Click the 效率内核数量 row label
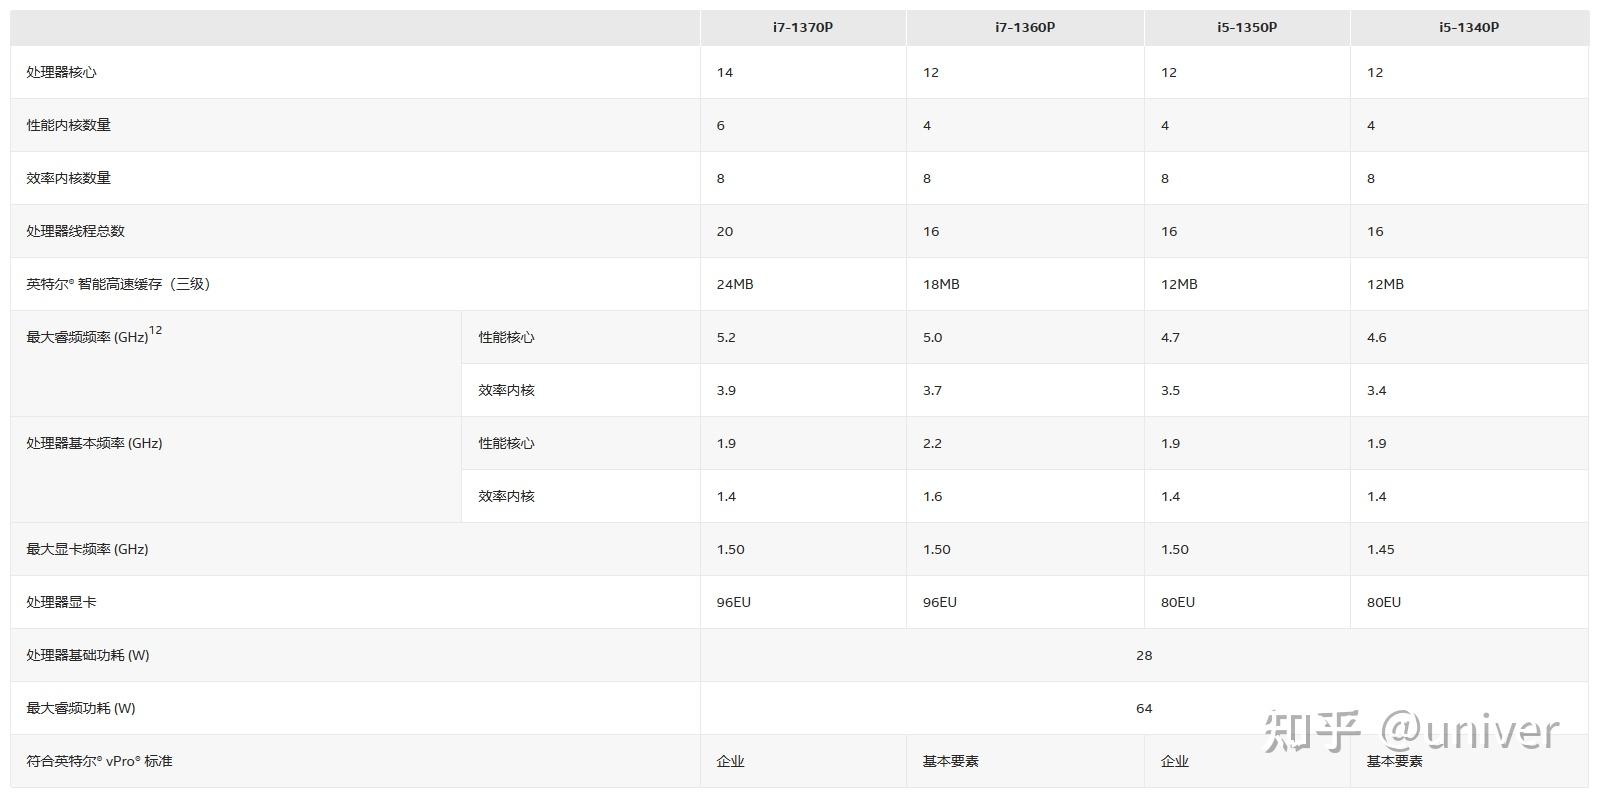Viewport: 1599px width, 796px height. 69,179
